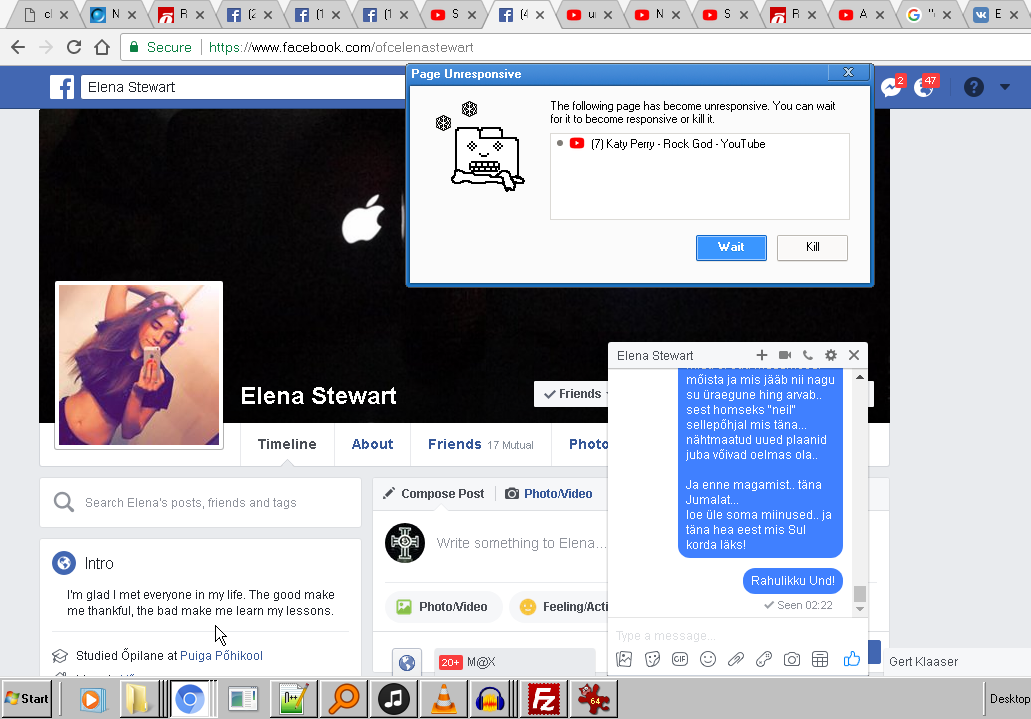
Task: Open Elena Stewart's profile picture
Action: pos(139,365)
